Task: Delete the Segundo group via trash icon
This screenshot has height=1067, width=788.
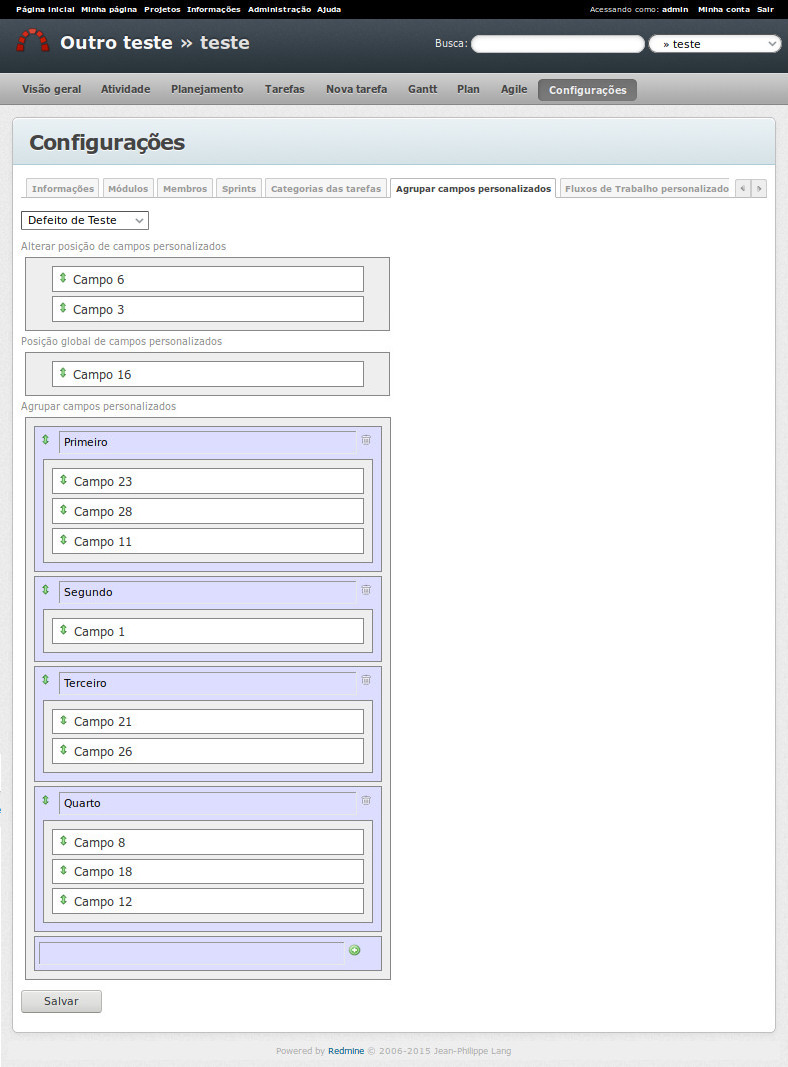Action: [x=366, y=590]
